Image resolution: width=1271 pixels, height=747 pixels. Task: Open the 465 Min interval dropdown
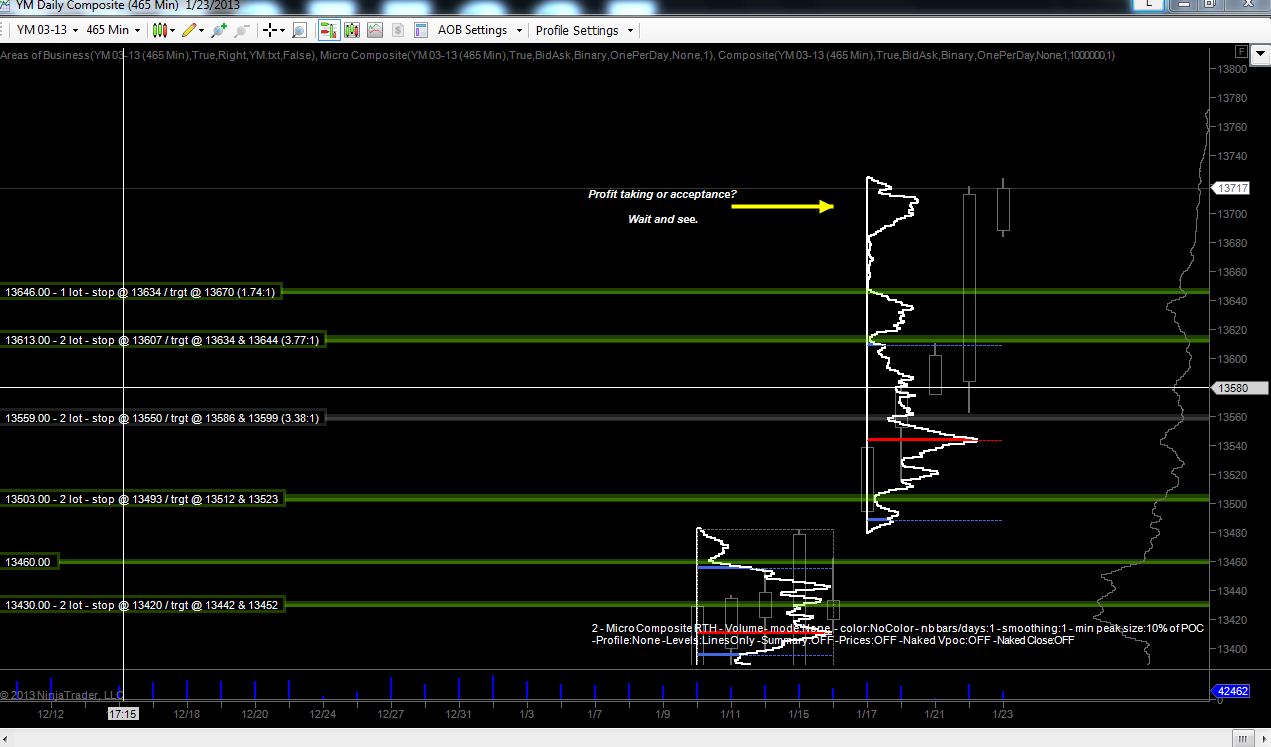(x=112, y=30)
